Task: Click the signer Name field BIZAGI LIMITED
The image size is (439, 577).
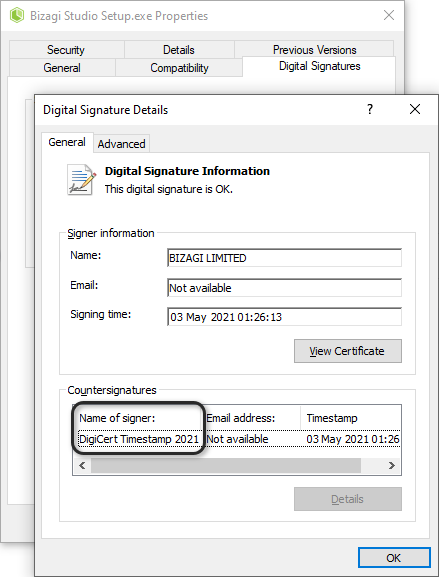Action: click(284, 258)
